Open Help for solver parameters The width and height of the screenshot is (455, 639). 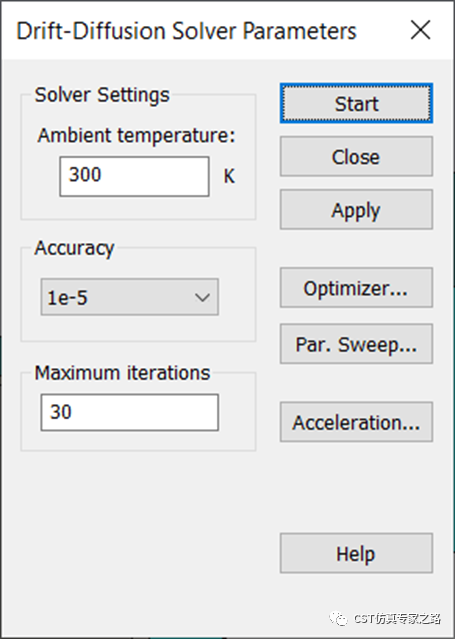click(x=356, y=553)
